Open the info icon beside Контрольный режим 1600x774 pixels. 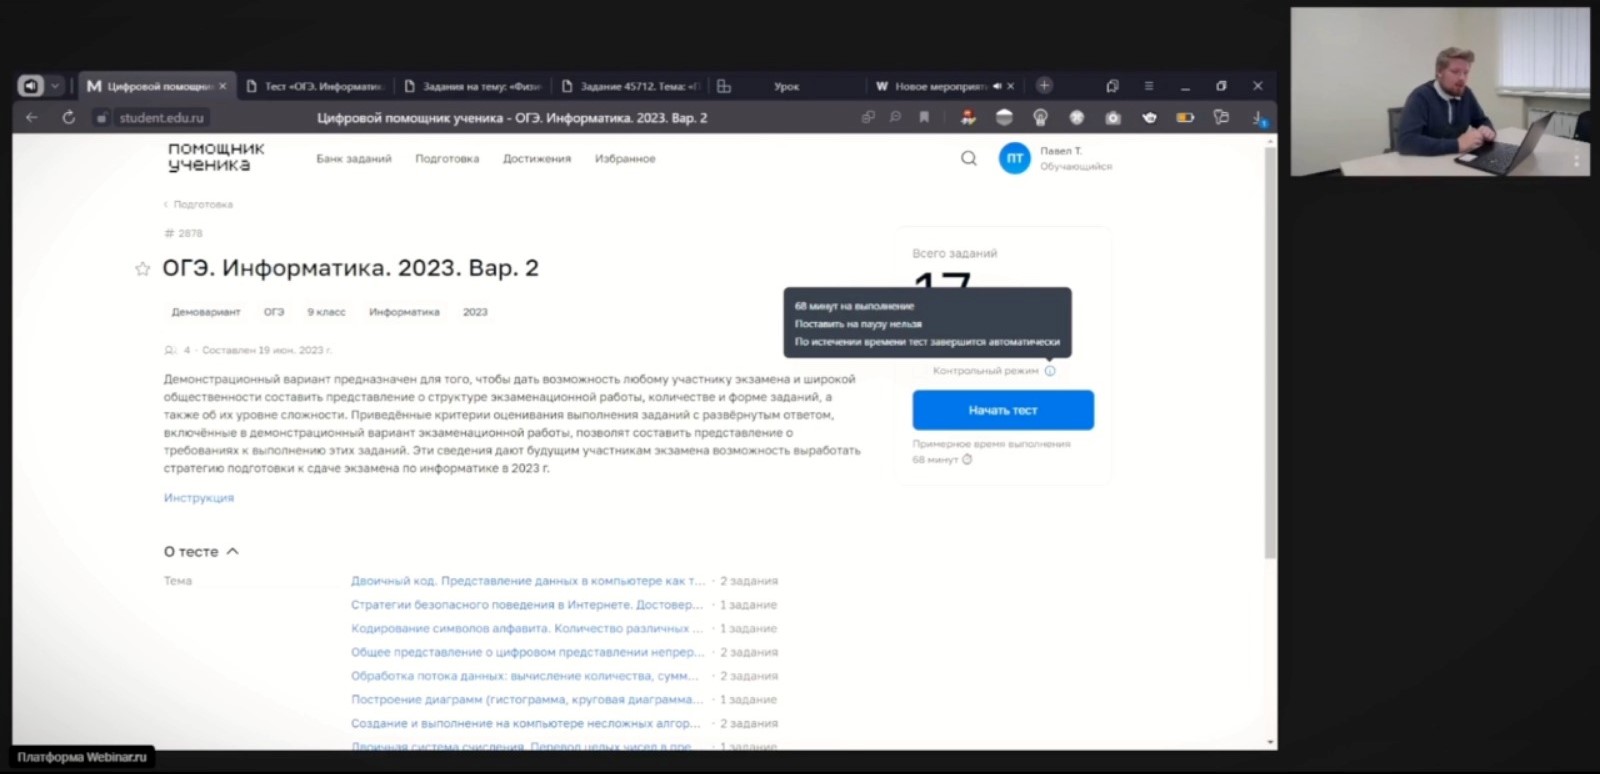coord(1050,371)
